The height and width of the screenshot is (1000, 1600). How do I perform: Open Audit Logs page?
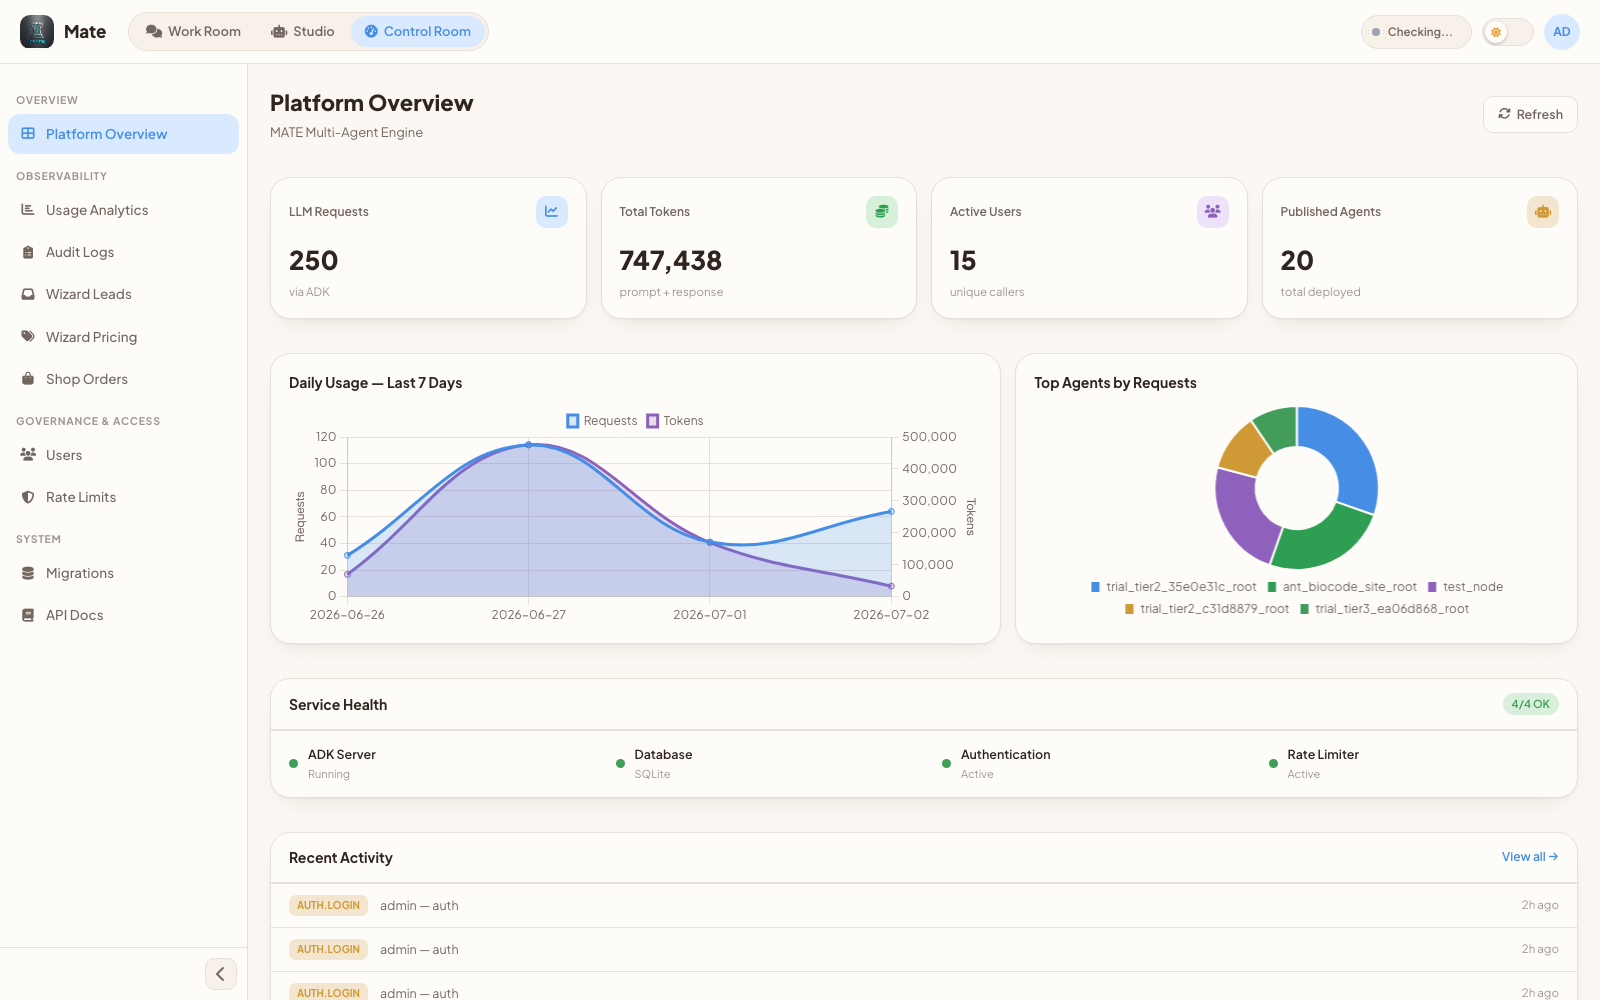123,252
